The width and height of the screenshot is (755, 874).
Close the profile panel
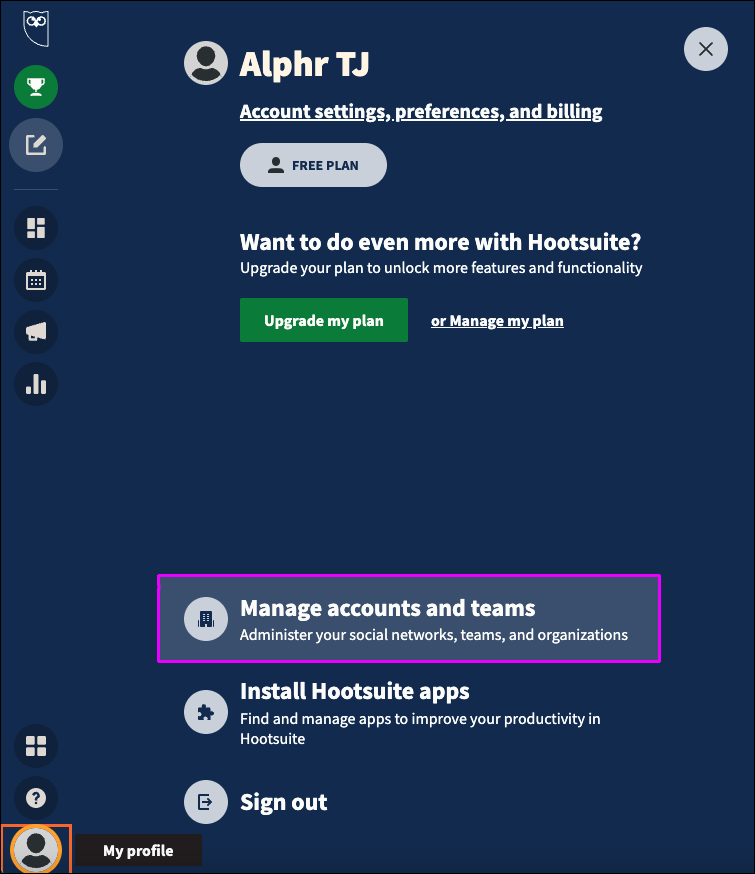pyautogui.click(x=706, y=49)
